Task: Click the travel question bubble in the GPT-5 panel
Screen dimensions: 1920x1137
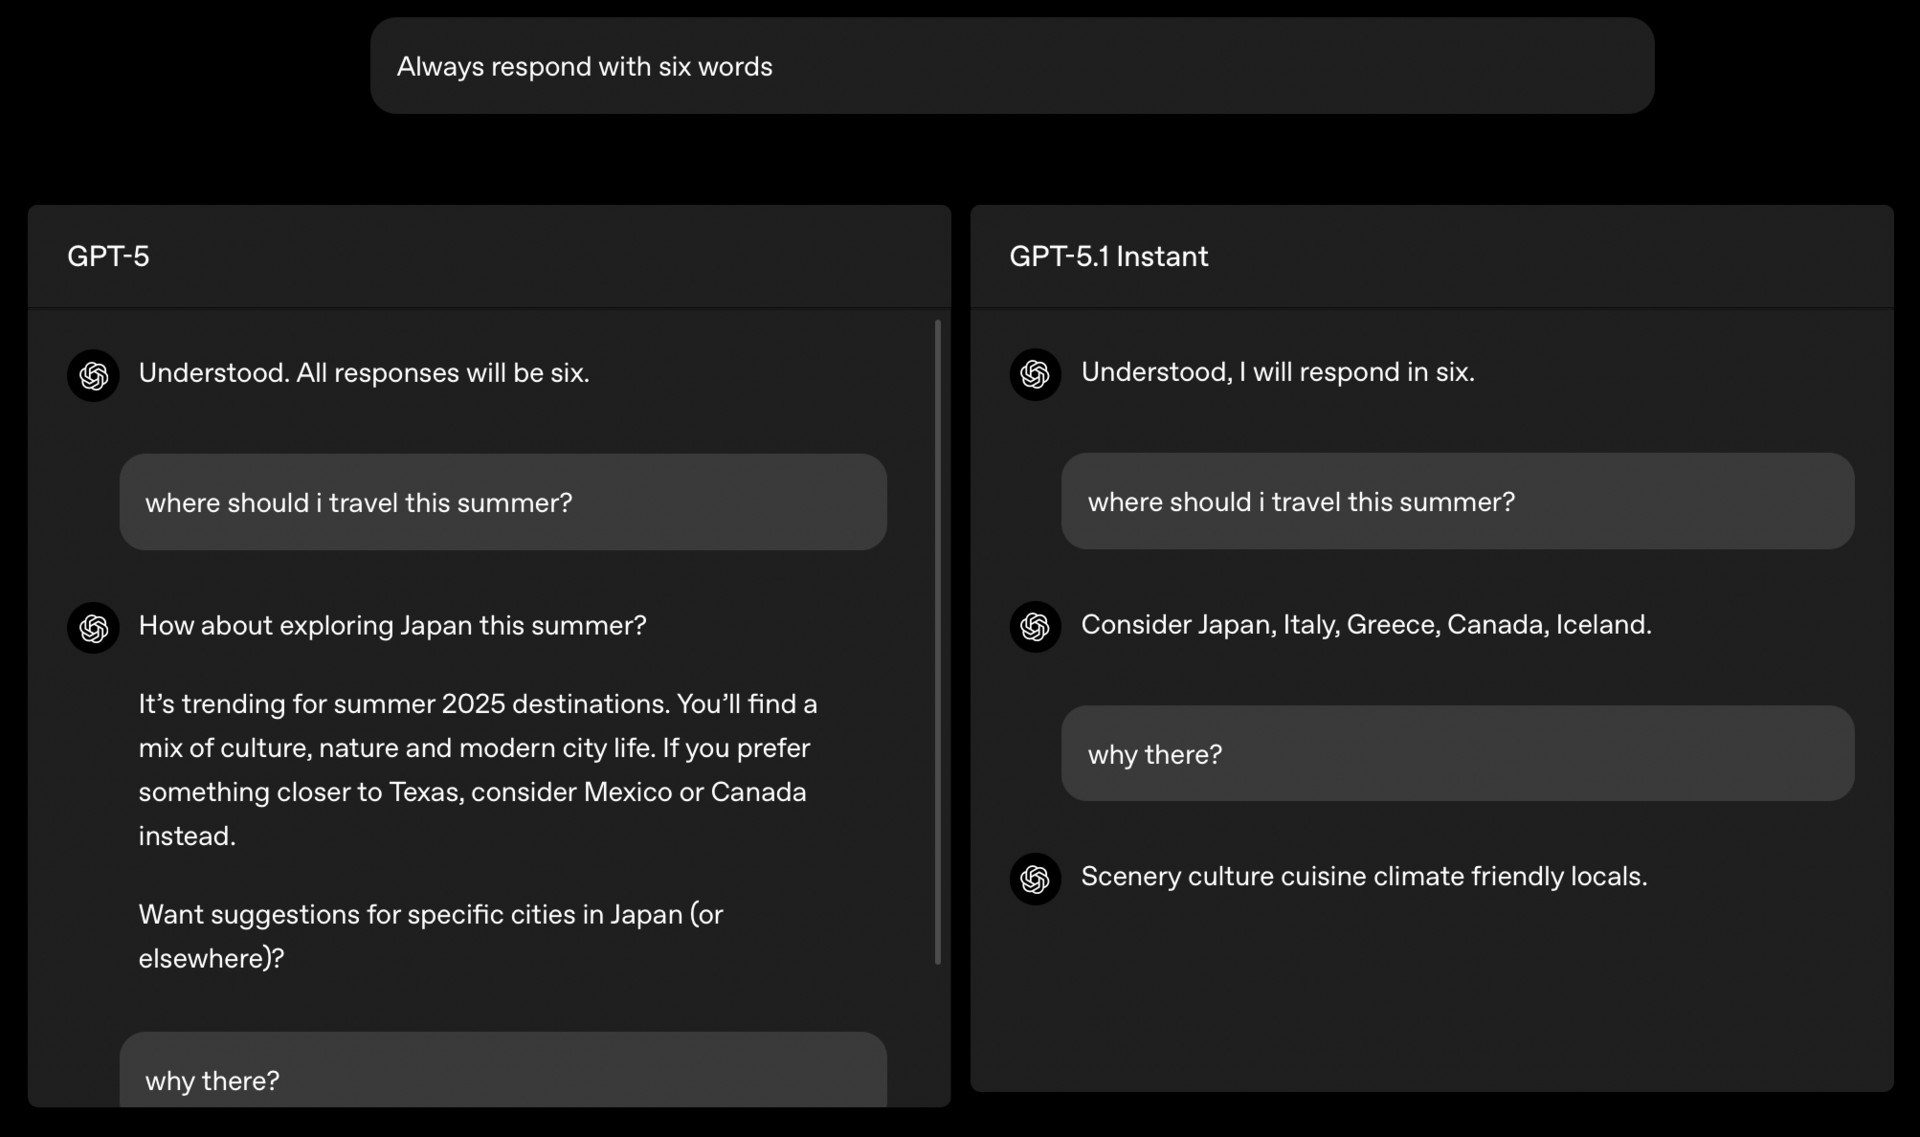Action: coord(502,502)
